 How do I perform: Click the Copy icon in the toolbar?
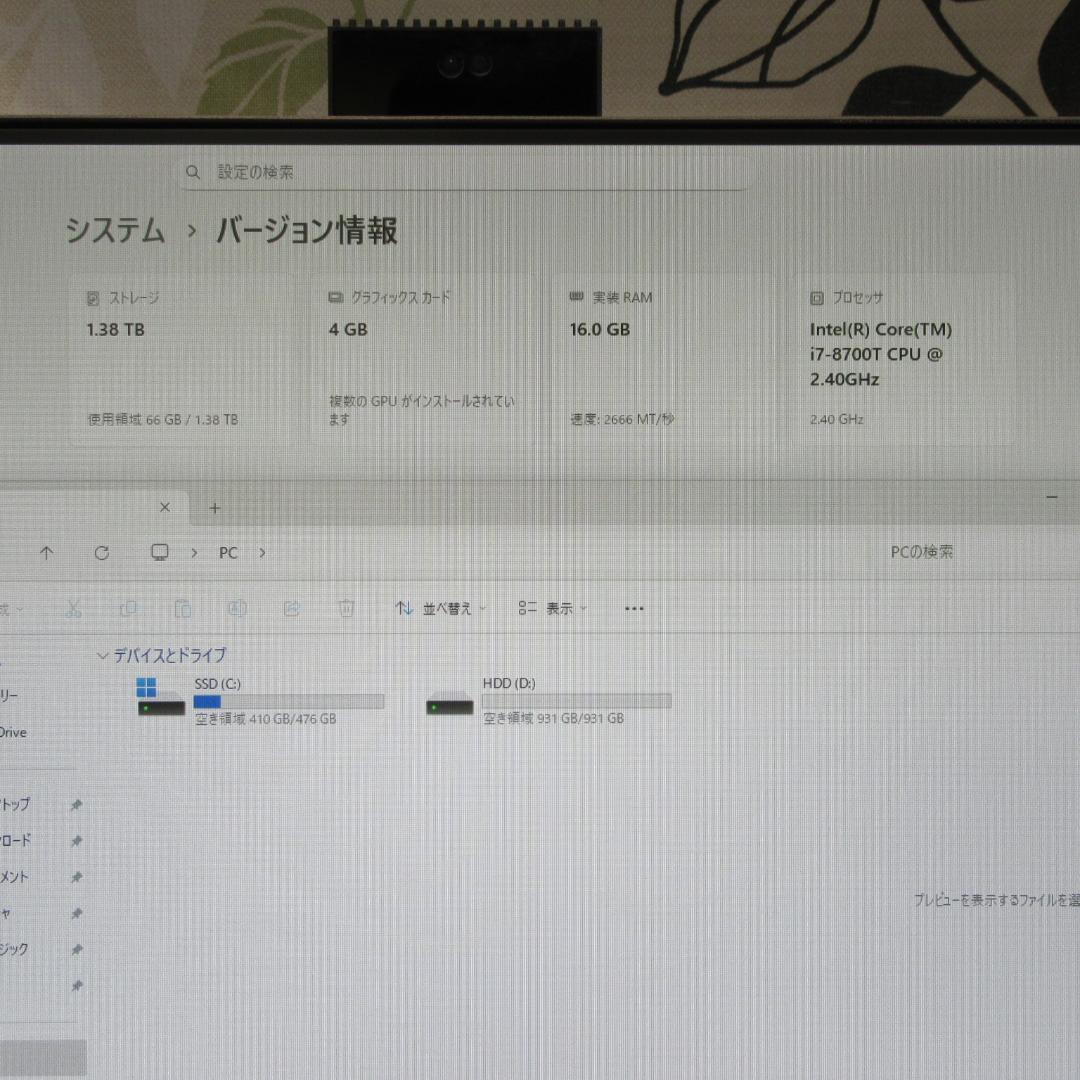[x=128, y=608]
